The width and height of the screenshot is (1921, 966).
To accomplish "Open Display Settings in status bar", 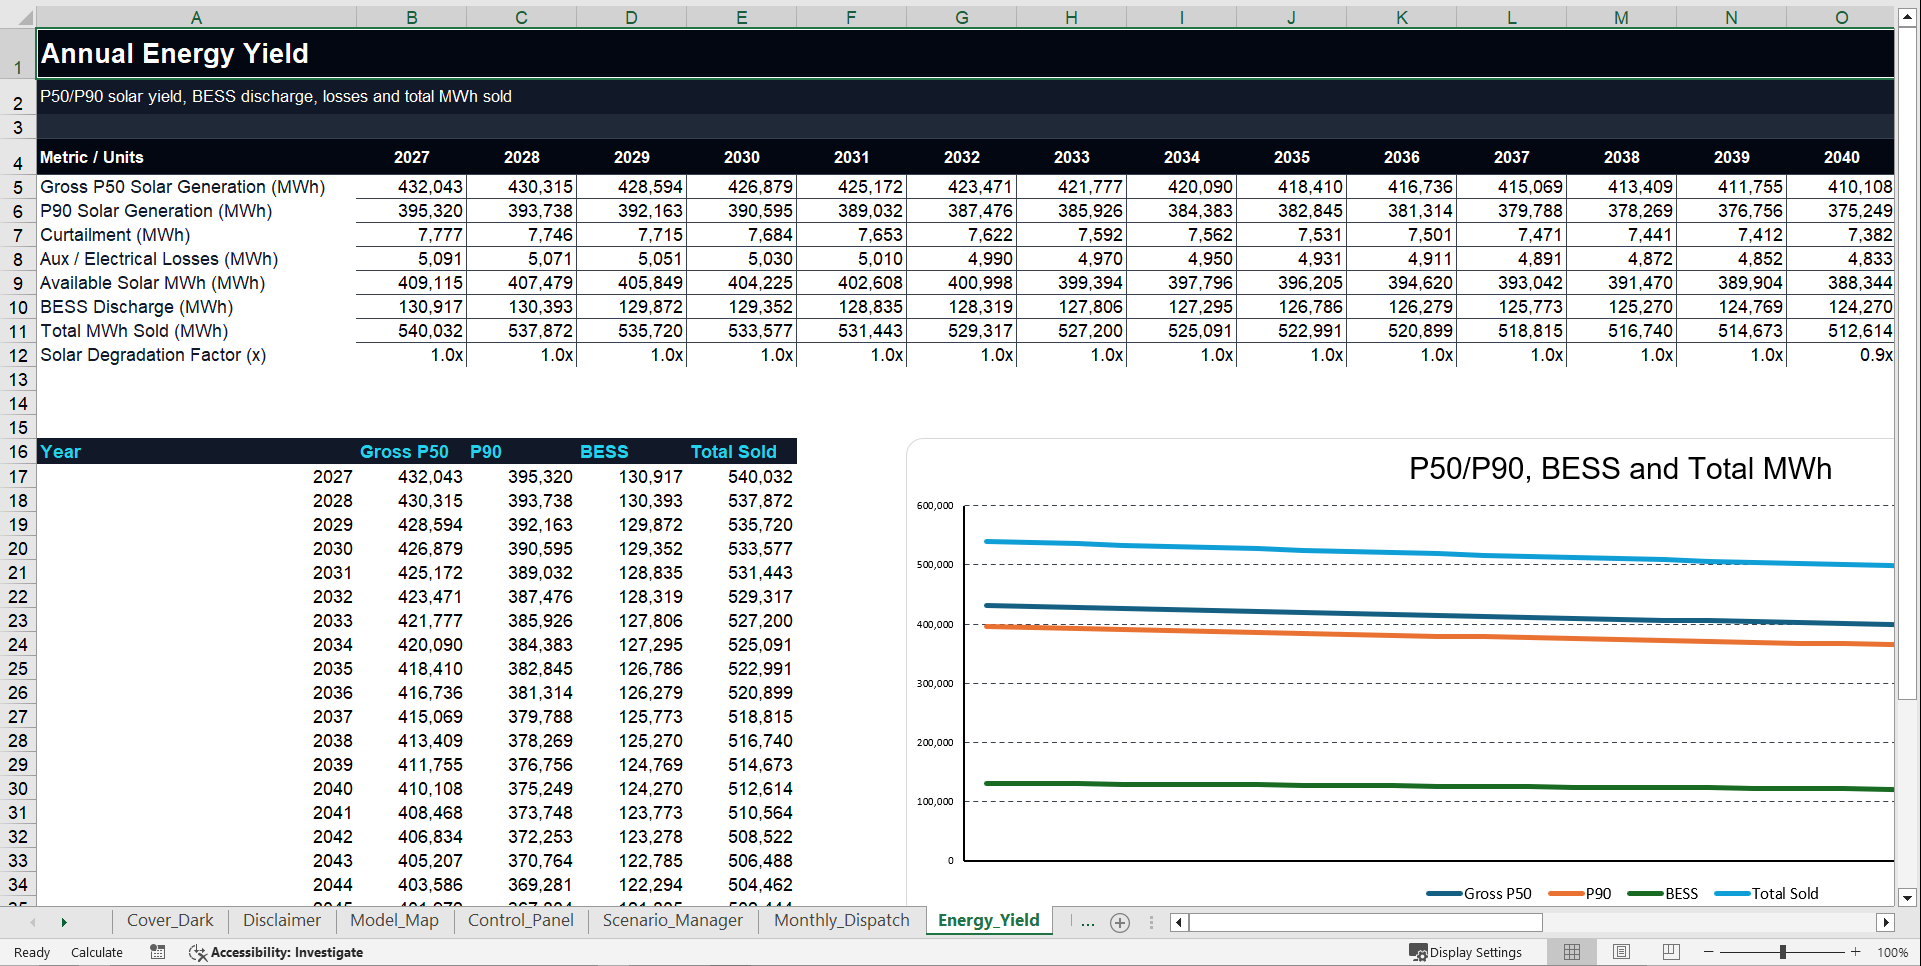I will [x=1465, y=952].
